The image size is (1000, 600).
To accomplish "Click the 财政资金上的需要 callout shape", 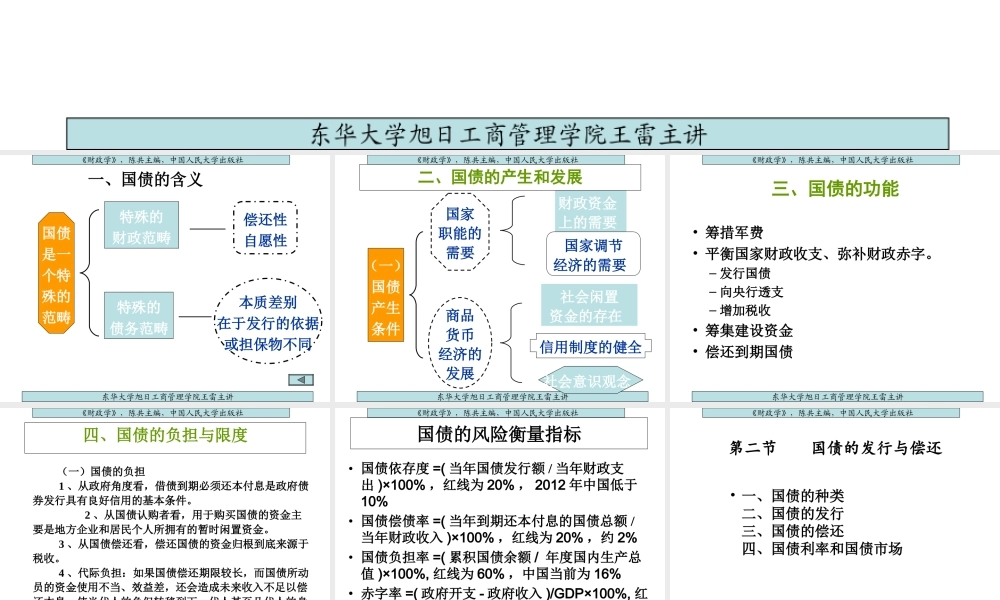I will point(589,210).
